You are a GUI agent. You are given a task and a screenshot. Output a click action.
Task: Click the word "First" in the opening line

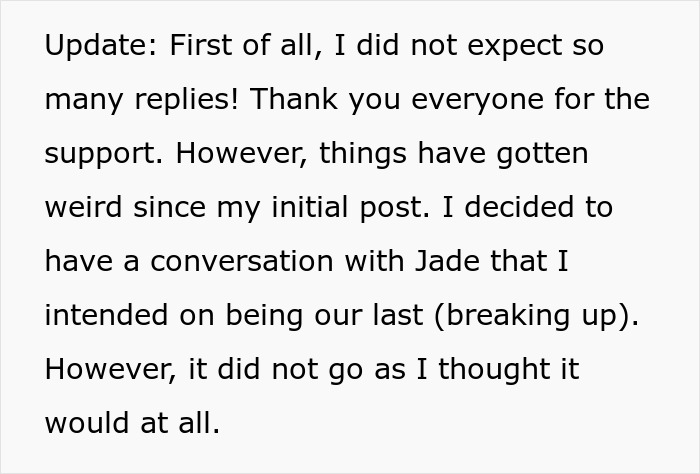click(x=199, y=47)
